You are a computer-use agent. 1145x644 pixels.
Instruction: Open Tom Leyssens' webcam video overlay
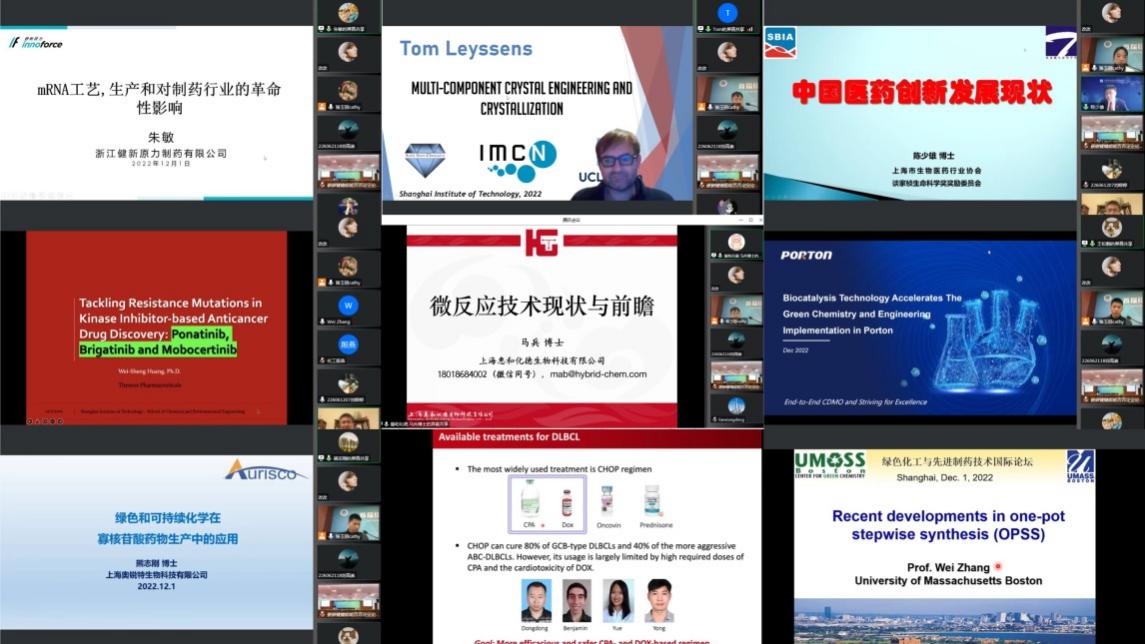pos(621,164)
